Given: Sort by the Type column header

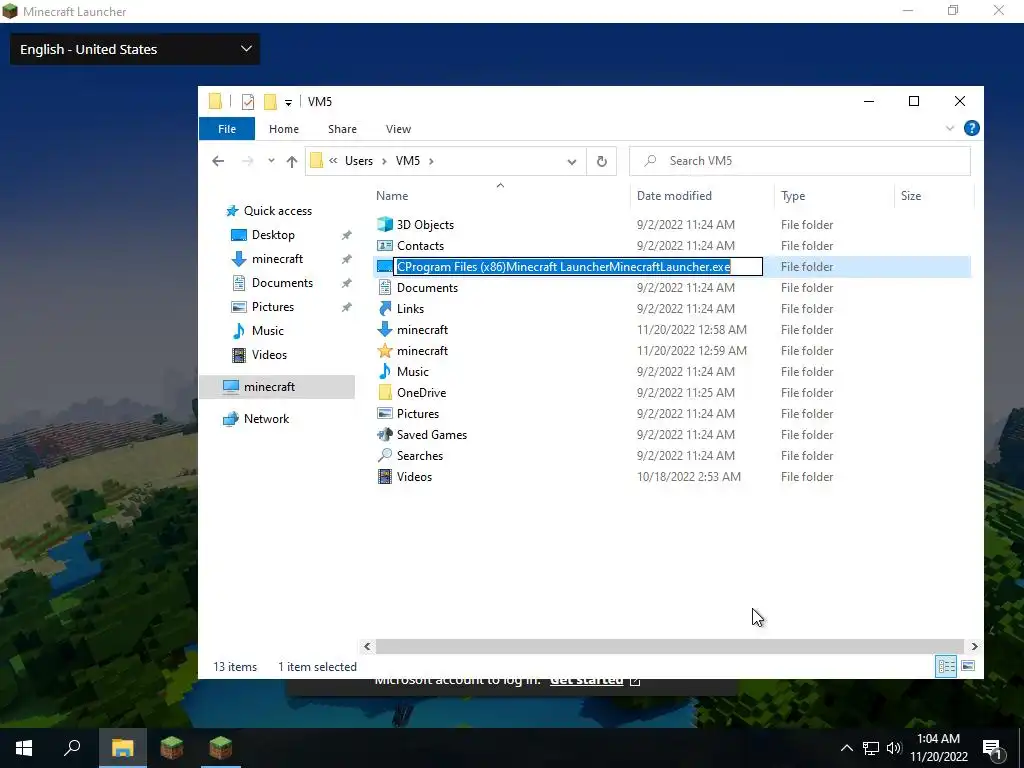Looking at the screenshot, I should 793,196.
